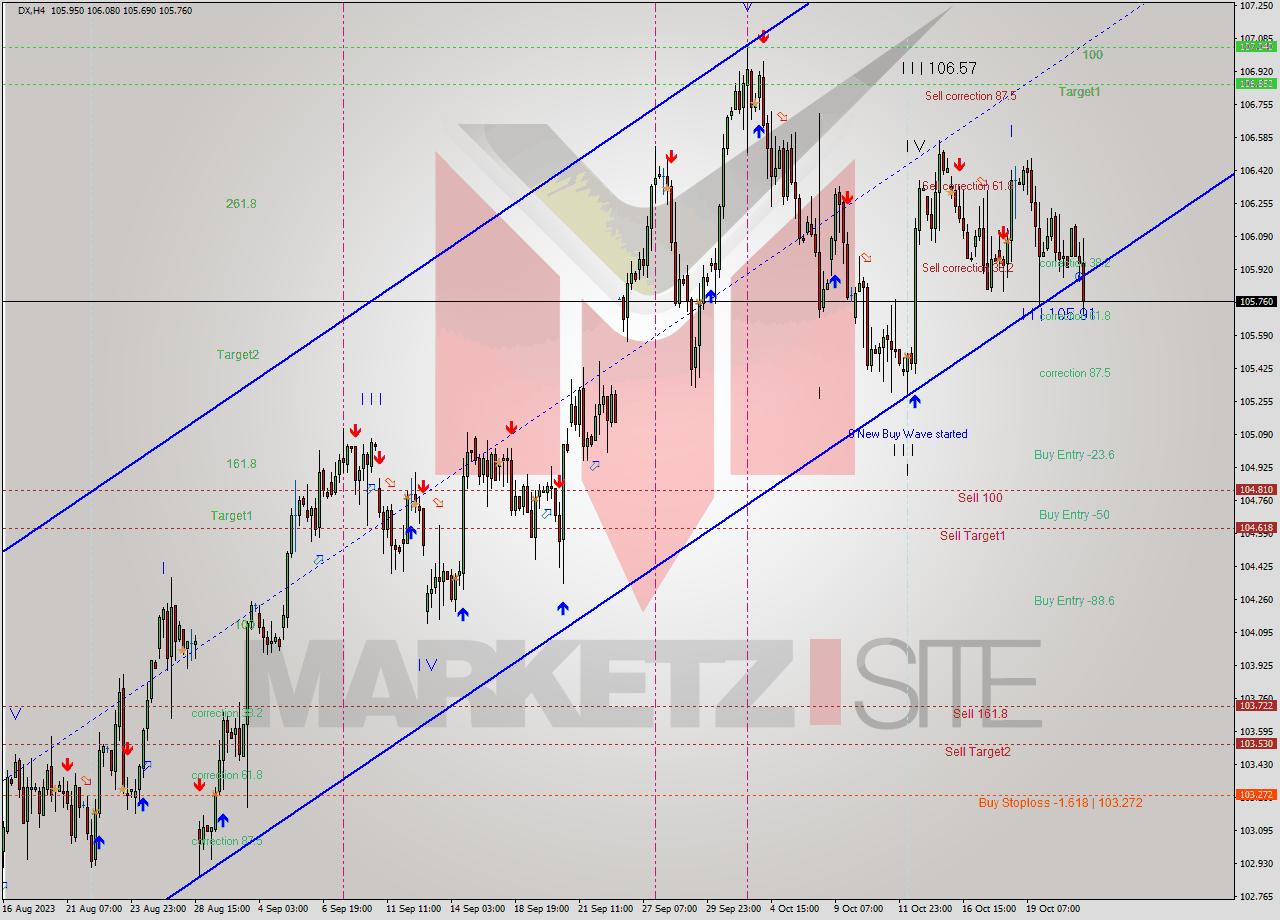Click the '9 Oct 07:00' time axis label

tap(859, 909)
